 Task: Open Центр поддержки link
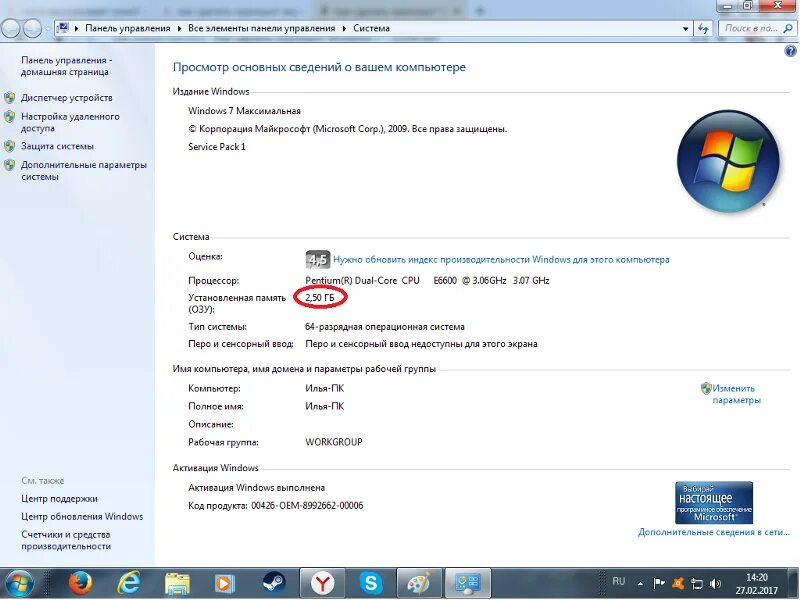[x=59, y=499]
